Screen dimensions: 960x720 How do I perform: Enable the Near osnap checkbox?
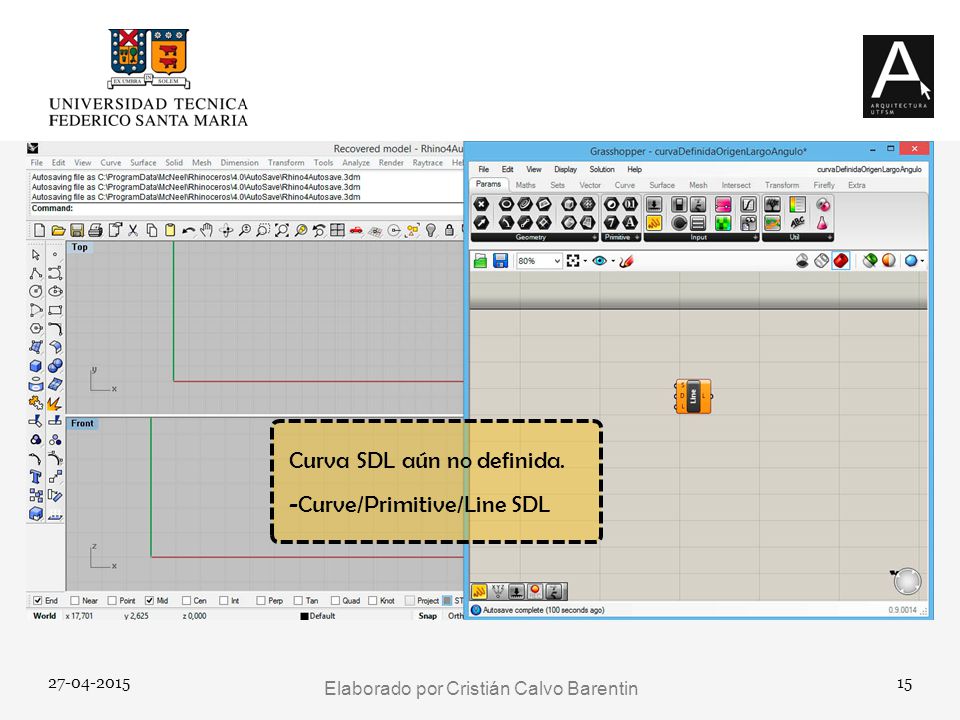(75, 601)
